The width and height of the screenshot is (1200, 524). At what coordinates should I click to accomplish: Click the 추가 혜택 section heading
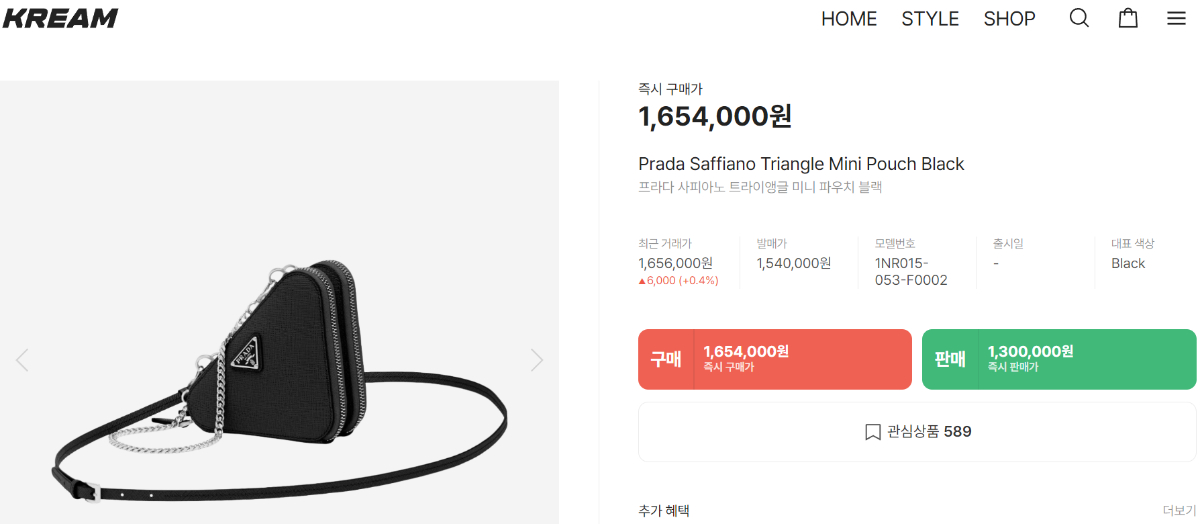click(x=664, y=511)
